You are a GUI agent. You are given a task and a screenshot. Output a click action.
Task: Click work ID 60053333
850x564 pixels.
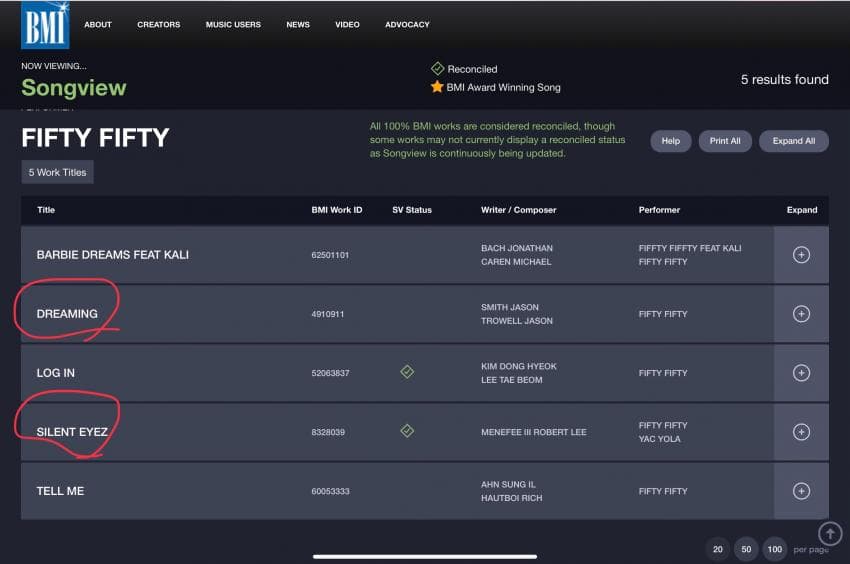pyautogui.click(x=330, y=491)
